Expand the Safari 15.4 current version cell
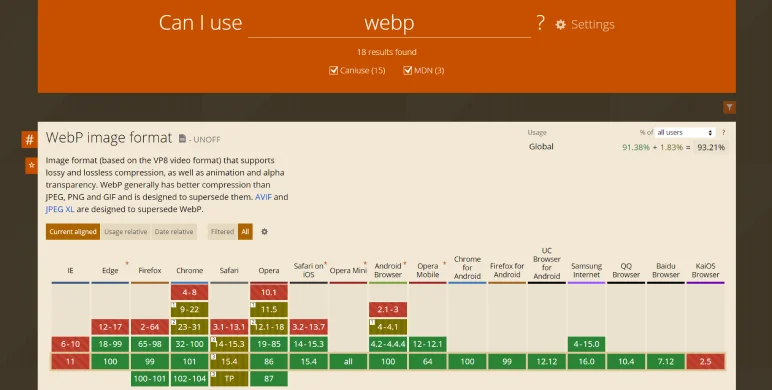This screenshot has width=772, height=390. pos(229,361)
